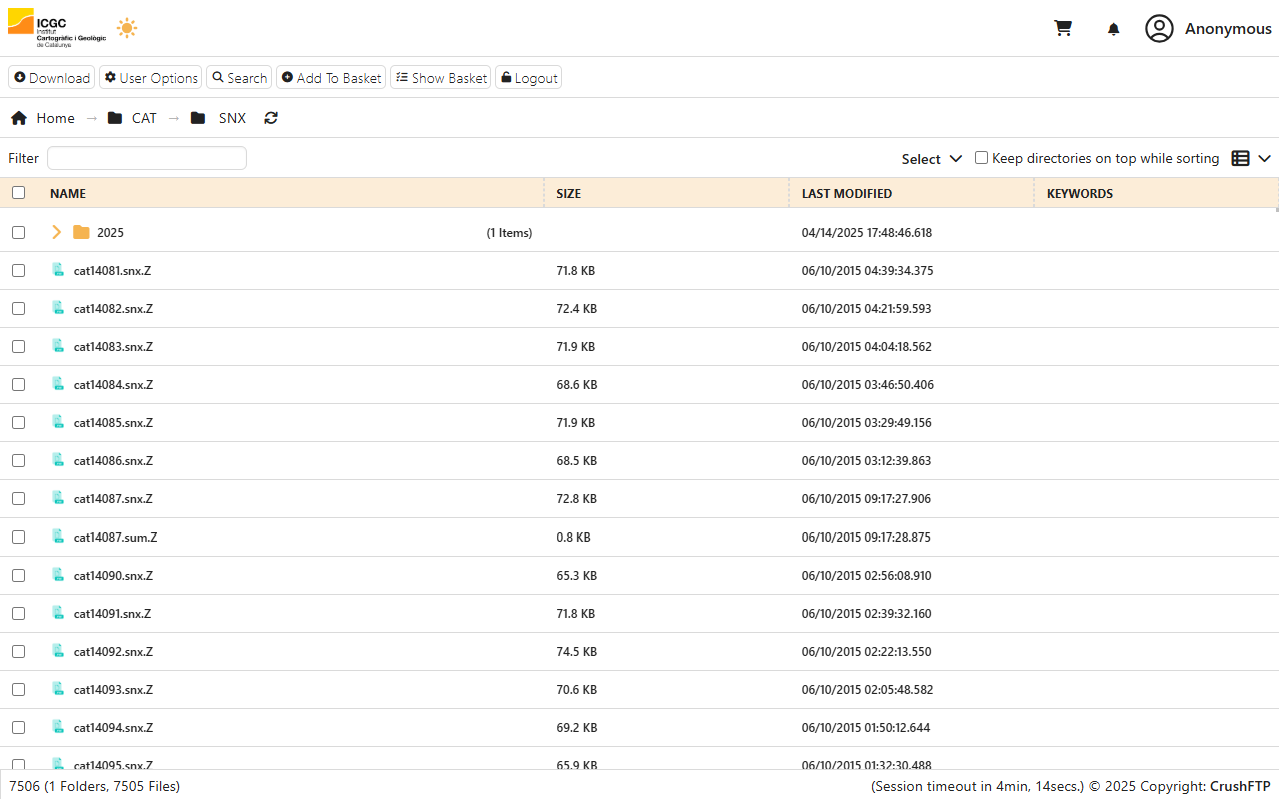The width and height of the screenshot is (1279, 799).
Task: Expand the 2025 folder chevron
Action: pyautogui.click(x=56, y=232)
